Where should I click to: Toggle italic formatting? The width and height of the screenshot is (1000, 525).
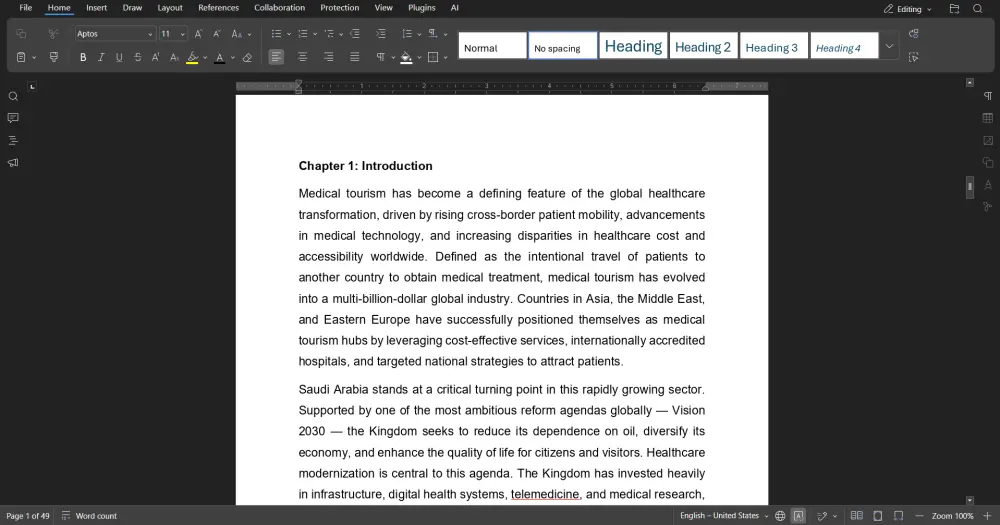coord(101,57)
